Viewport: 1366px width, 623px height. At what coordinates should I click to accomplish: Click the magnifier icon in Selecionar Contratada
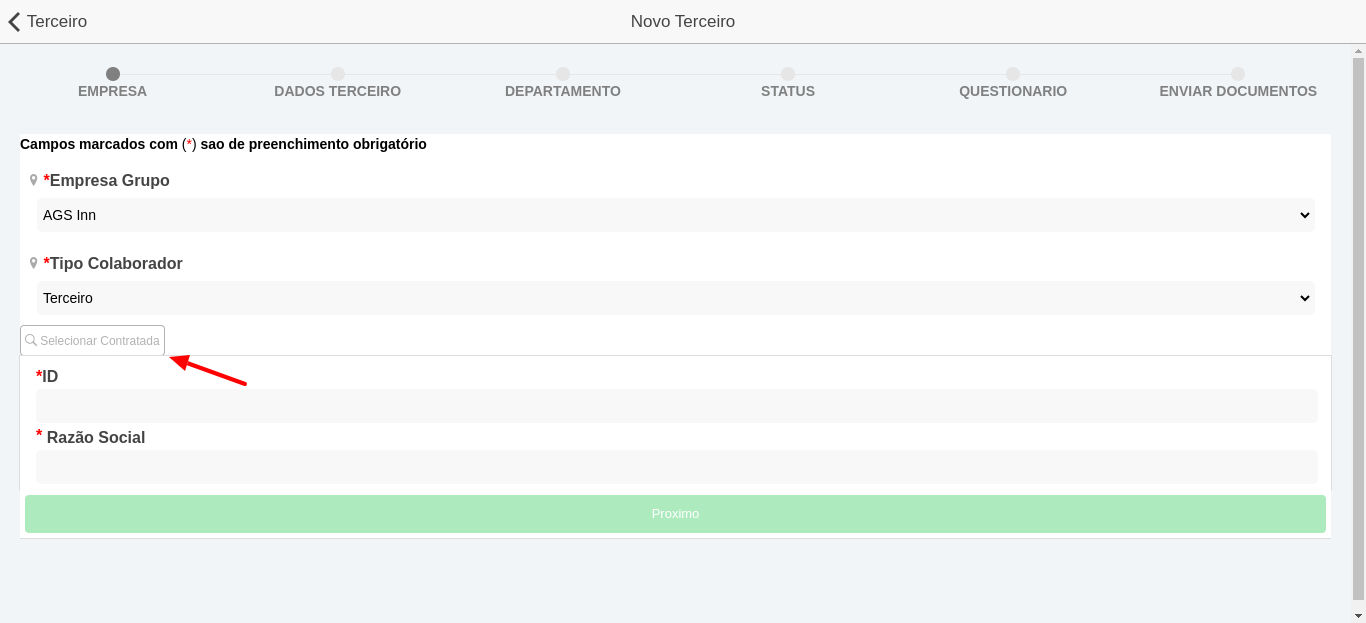click(31, 341)
